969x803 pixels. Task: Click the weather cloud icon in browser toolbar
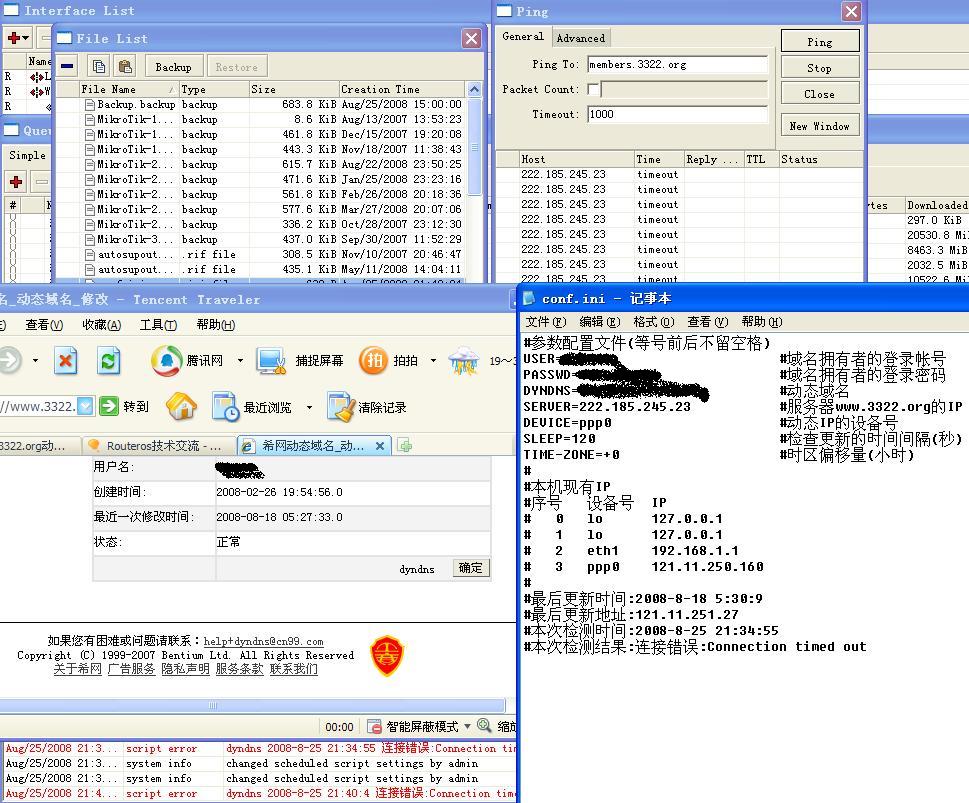[x=464, y=360]
